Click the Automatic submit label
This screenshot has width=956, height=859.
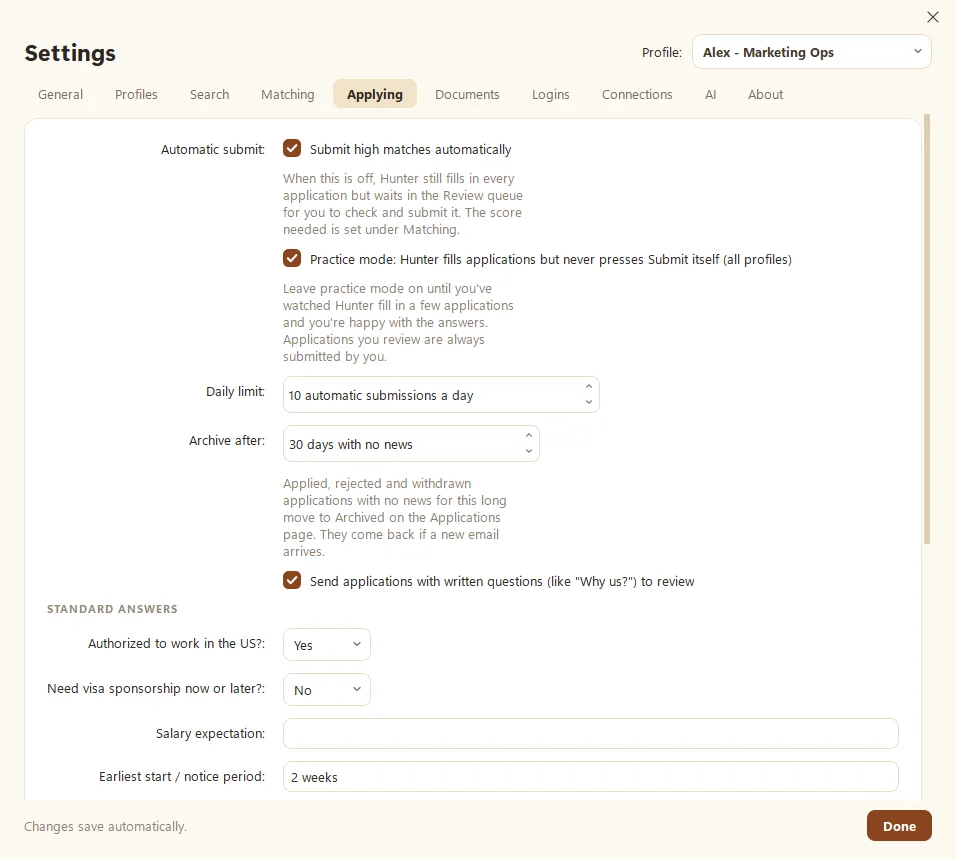click(x=213, y=149)
